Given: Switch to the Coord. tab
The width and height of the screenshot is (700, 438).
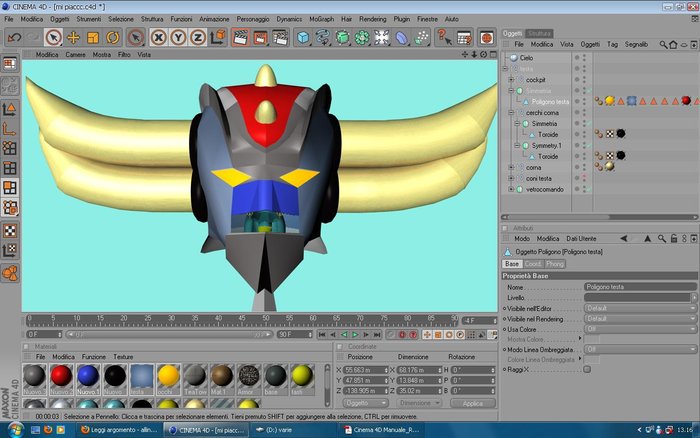Looking at the screenshot, I should point(533,264).
